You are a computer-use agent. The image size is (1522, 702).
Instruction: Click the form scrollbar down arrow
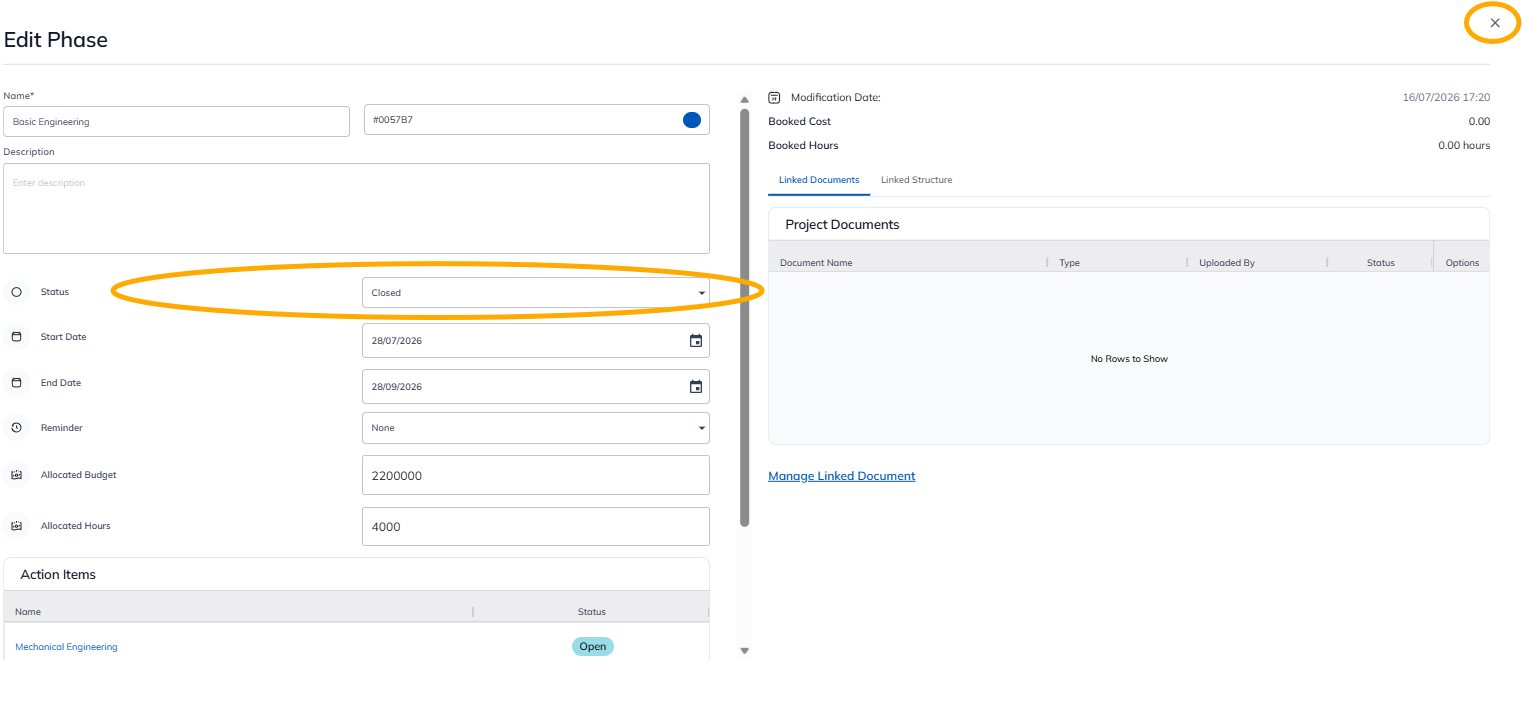pos(744,651)
